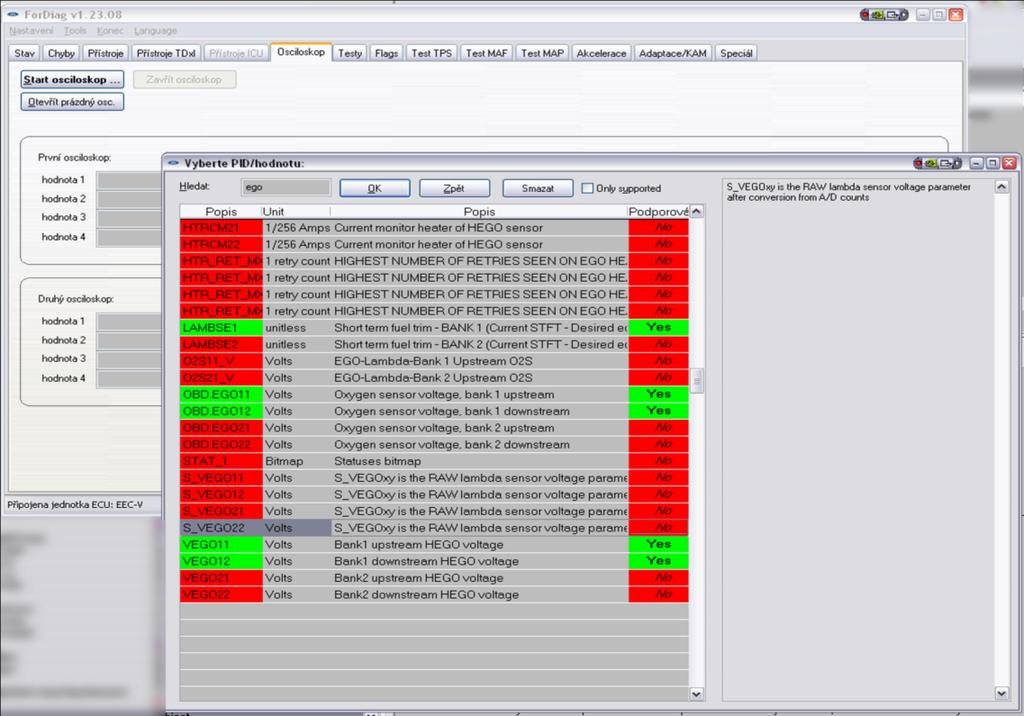Click the PID table scroll down arrow
This screenshot has width=1024, height=716.
click(697, 694)
